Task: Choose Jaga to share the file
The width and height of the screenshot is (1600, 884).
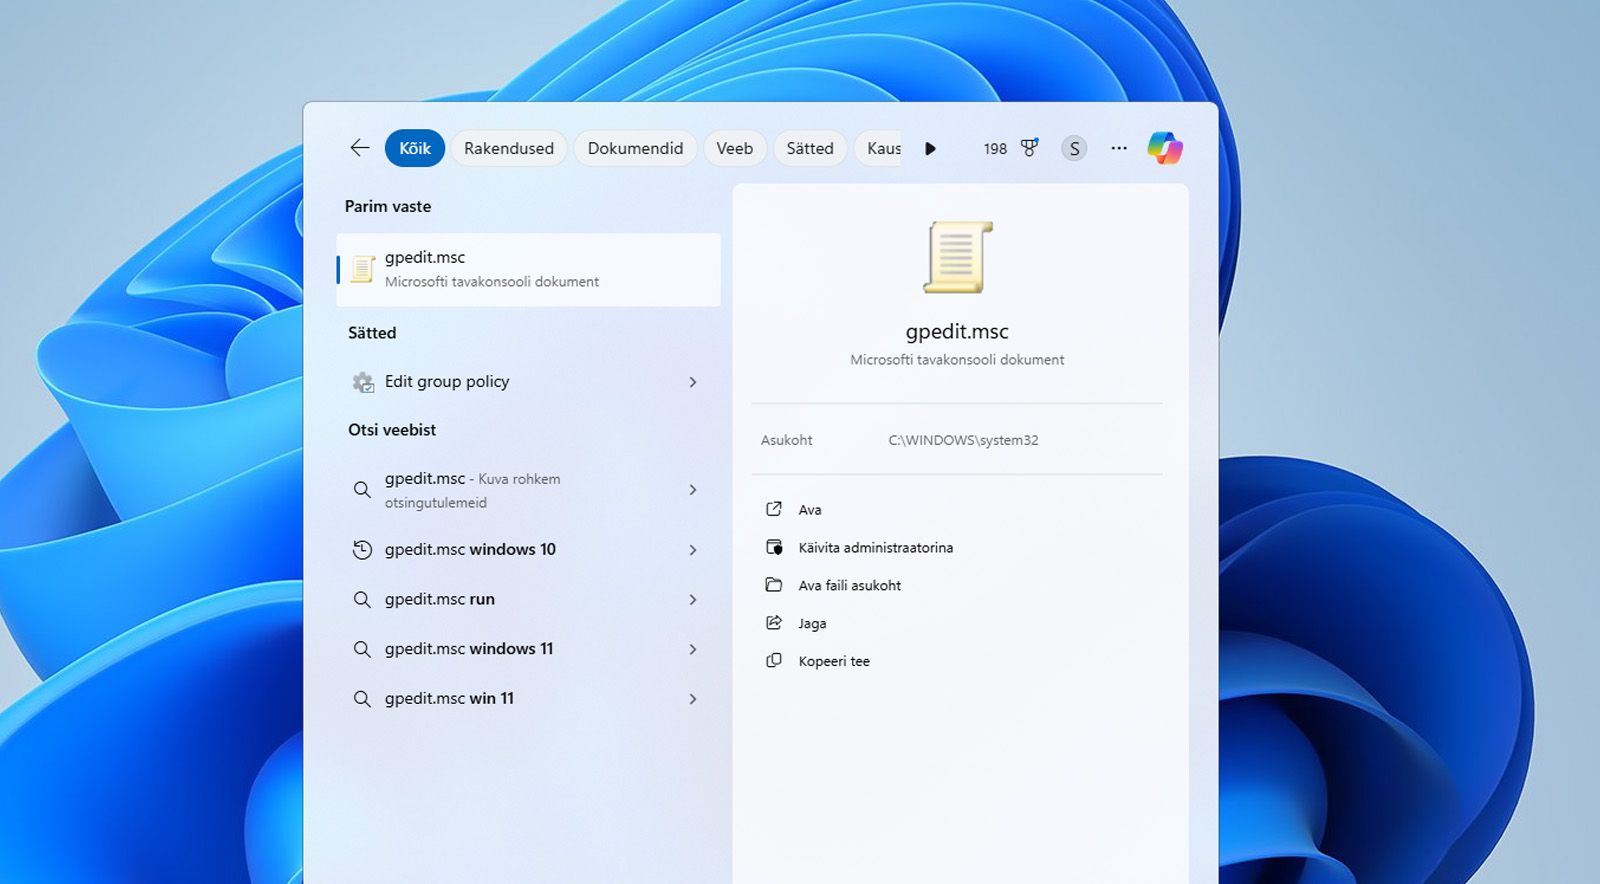Action: 812,624
